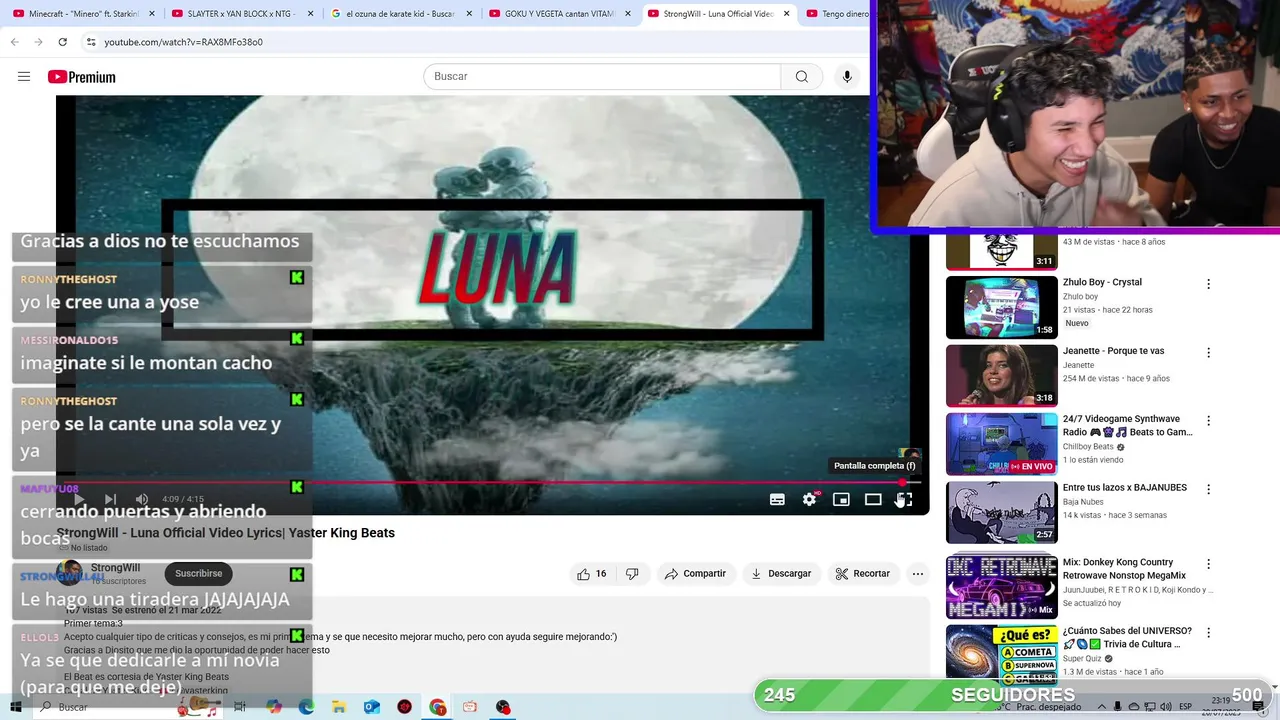Open File Explorer from the taskbar
This screenshot has height=720, width=1280.
(339, 707)
